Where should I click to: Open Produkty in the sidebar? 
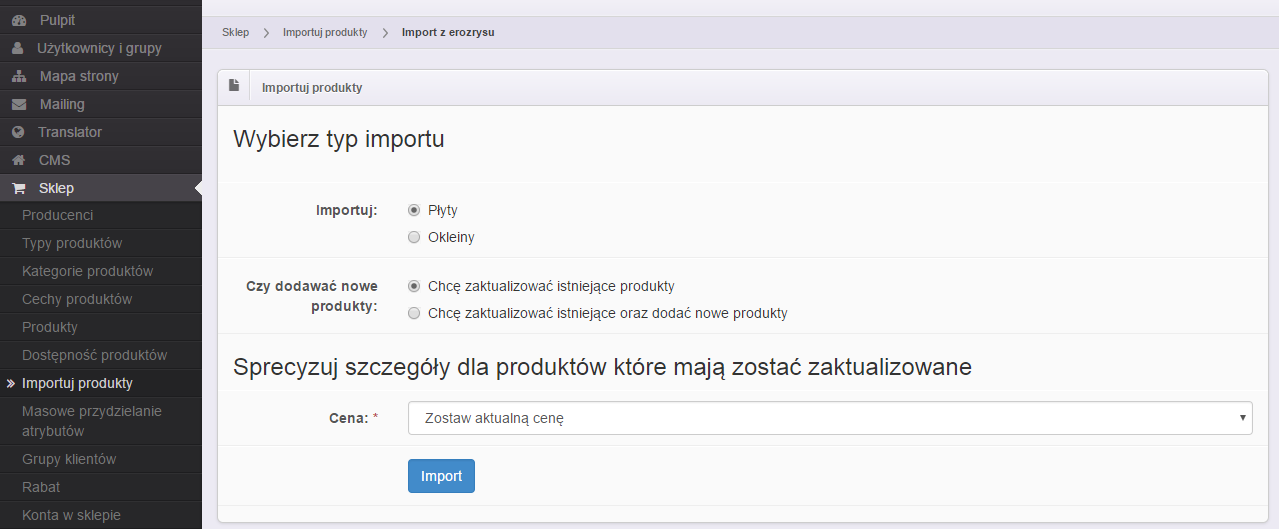pyautogui.click(x=50, y=327)
